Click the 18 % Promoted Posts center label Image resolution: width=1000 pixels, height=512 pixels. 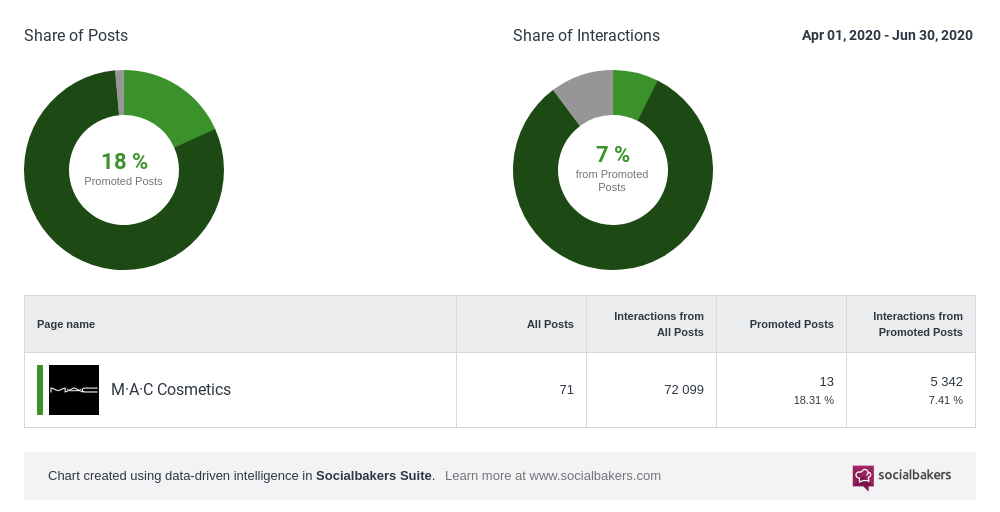[x=124, y=168]
